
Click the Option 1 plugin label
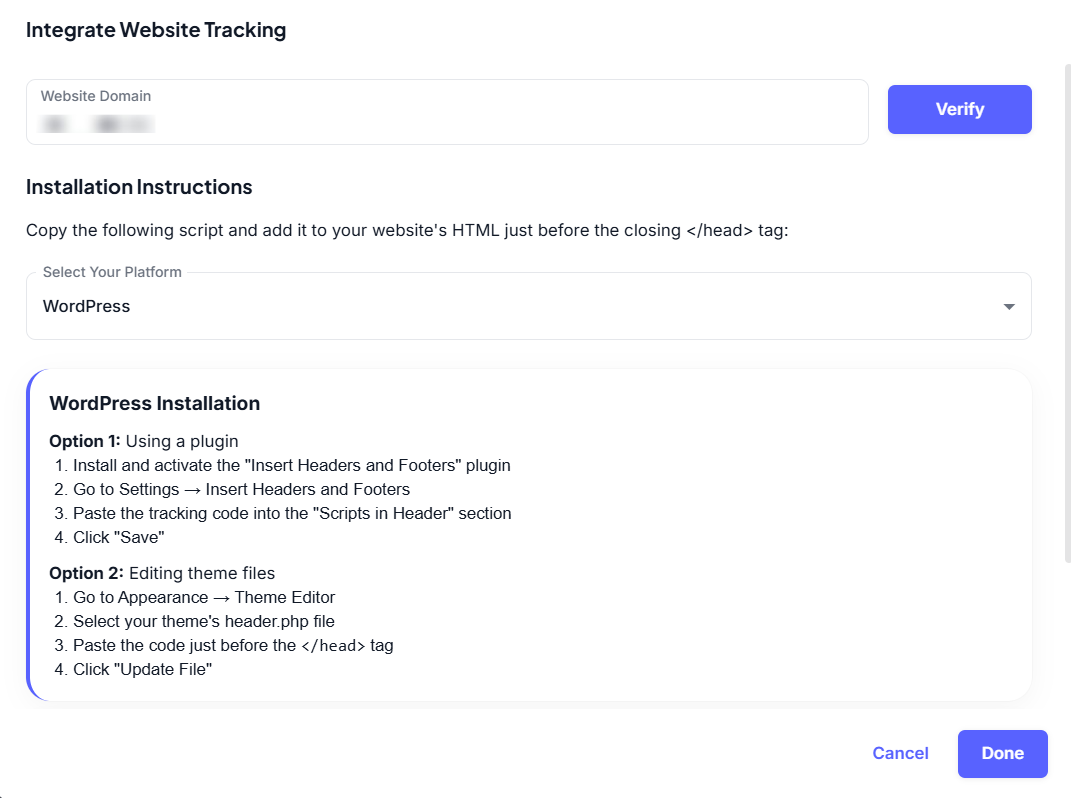click(x=144, y=441)
